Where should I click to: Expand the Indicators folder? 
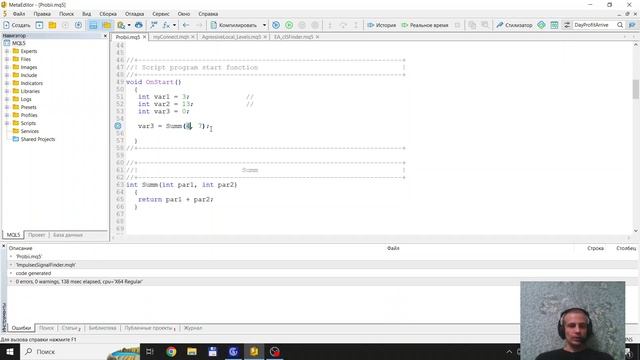point(7,83)
